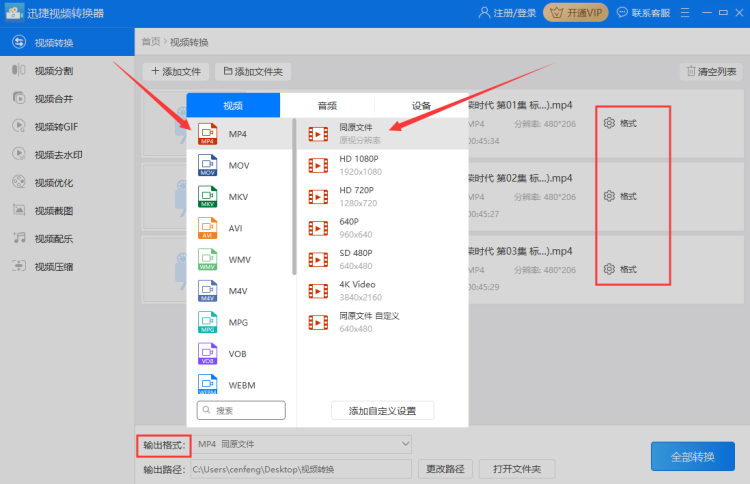Select MKV format icon
750x484 pixels.
[x=208, y=197]
